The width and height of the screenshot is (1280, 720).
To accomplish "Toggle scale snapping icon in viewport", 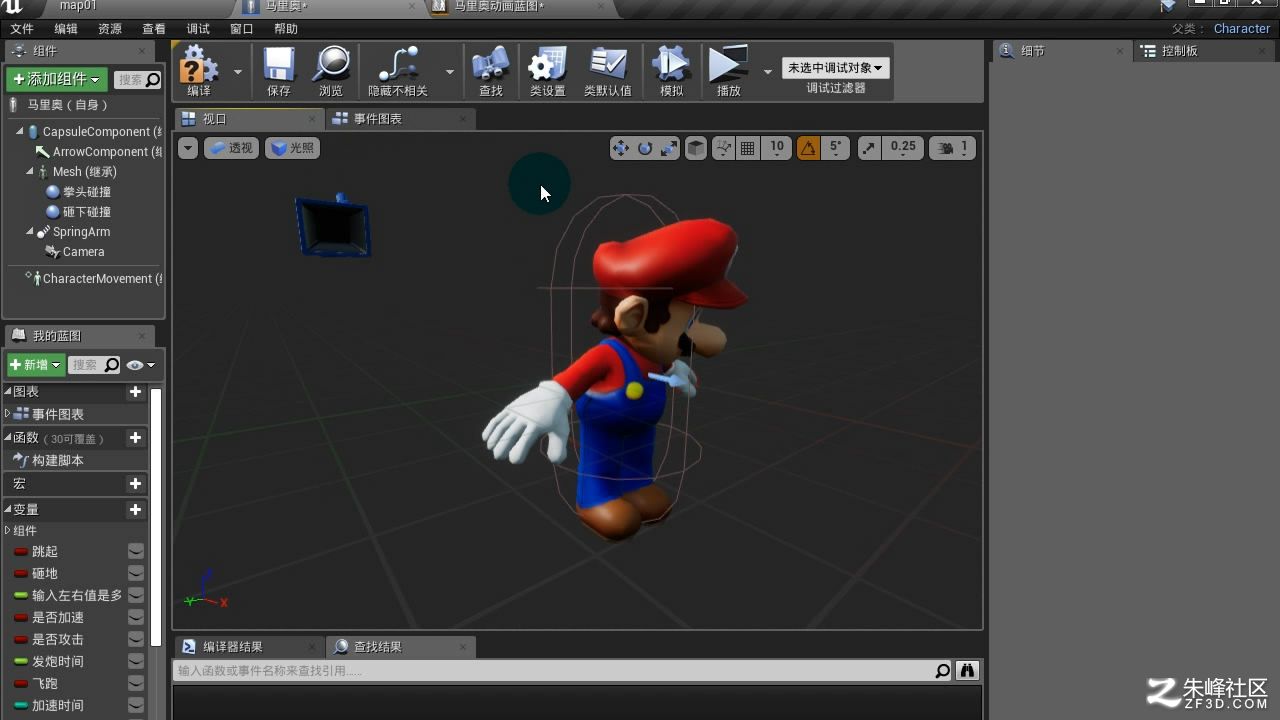I will [x=869, y=148].
